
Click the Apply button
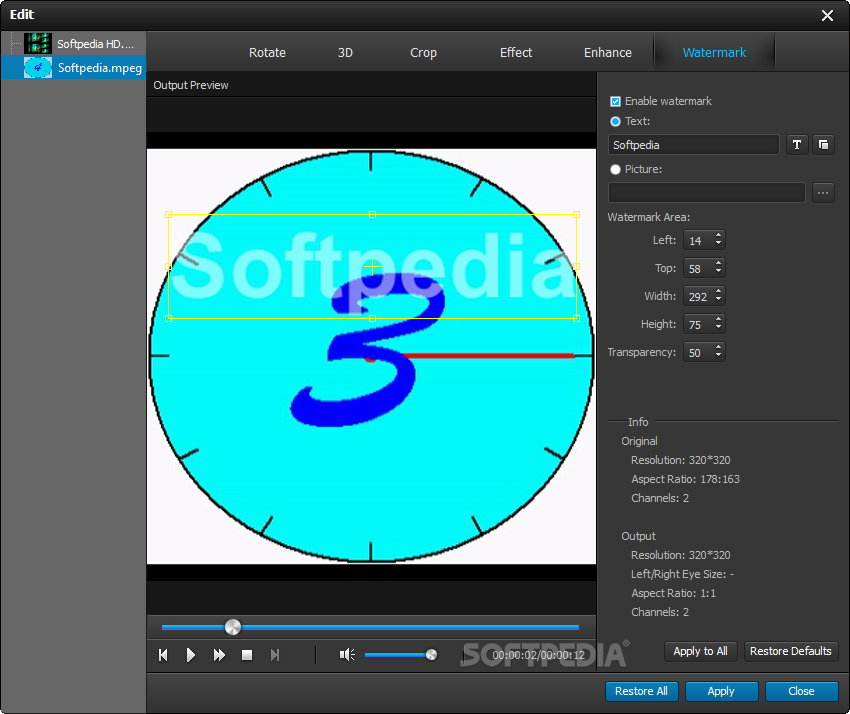[x=721, y=691]
